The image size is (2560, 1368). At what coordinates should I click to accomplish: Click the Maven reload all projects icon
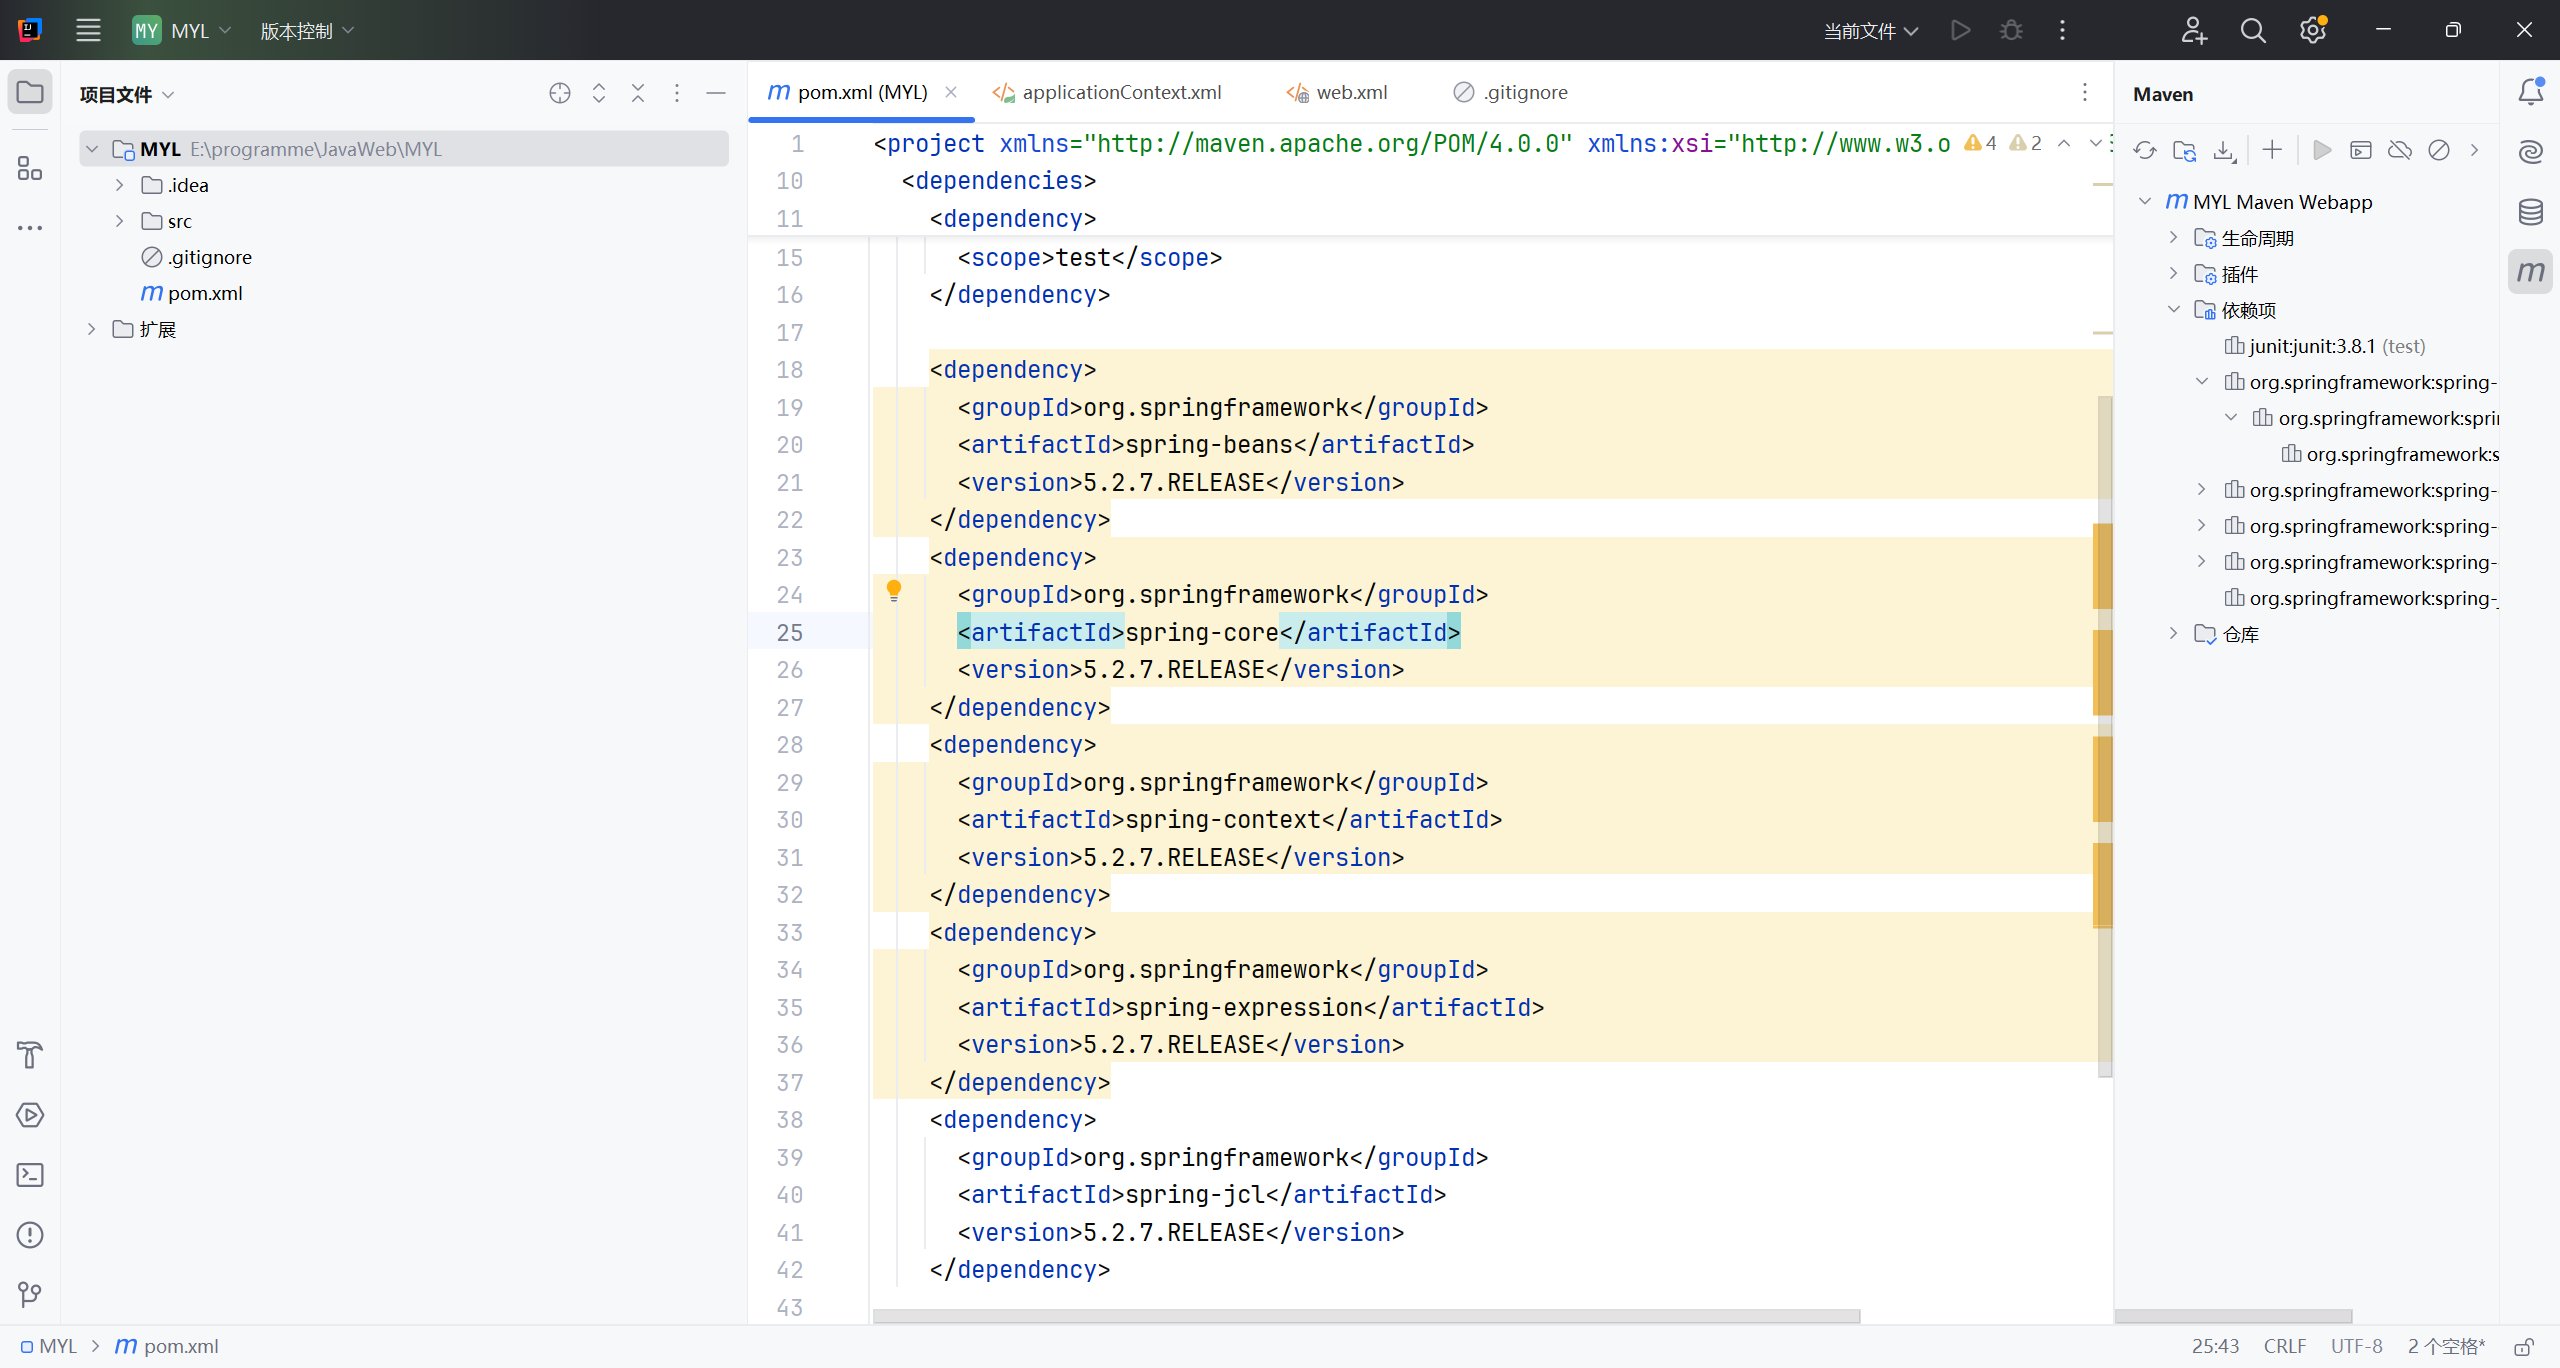point(2144,150)
